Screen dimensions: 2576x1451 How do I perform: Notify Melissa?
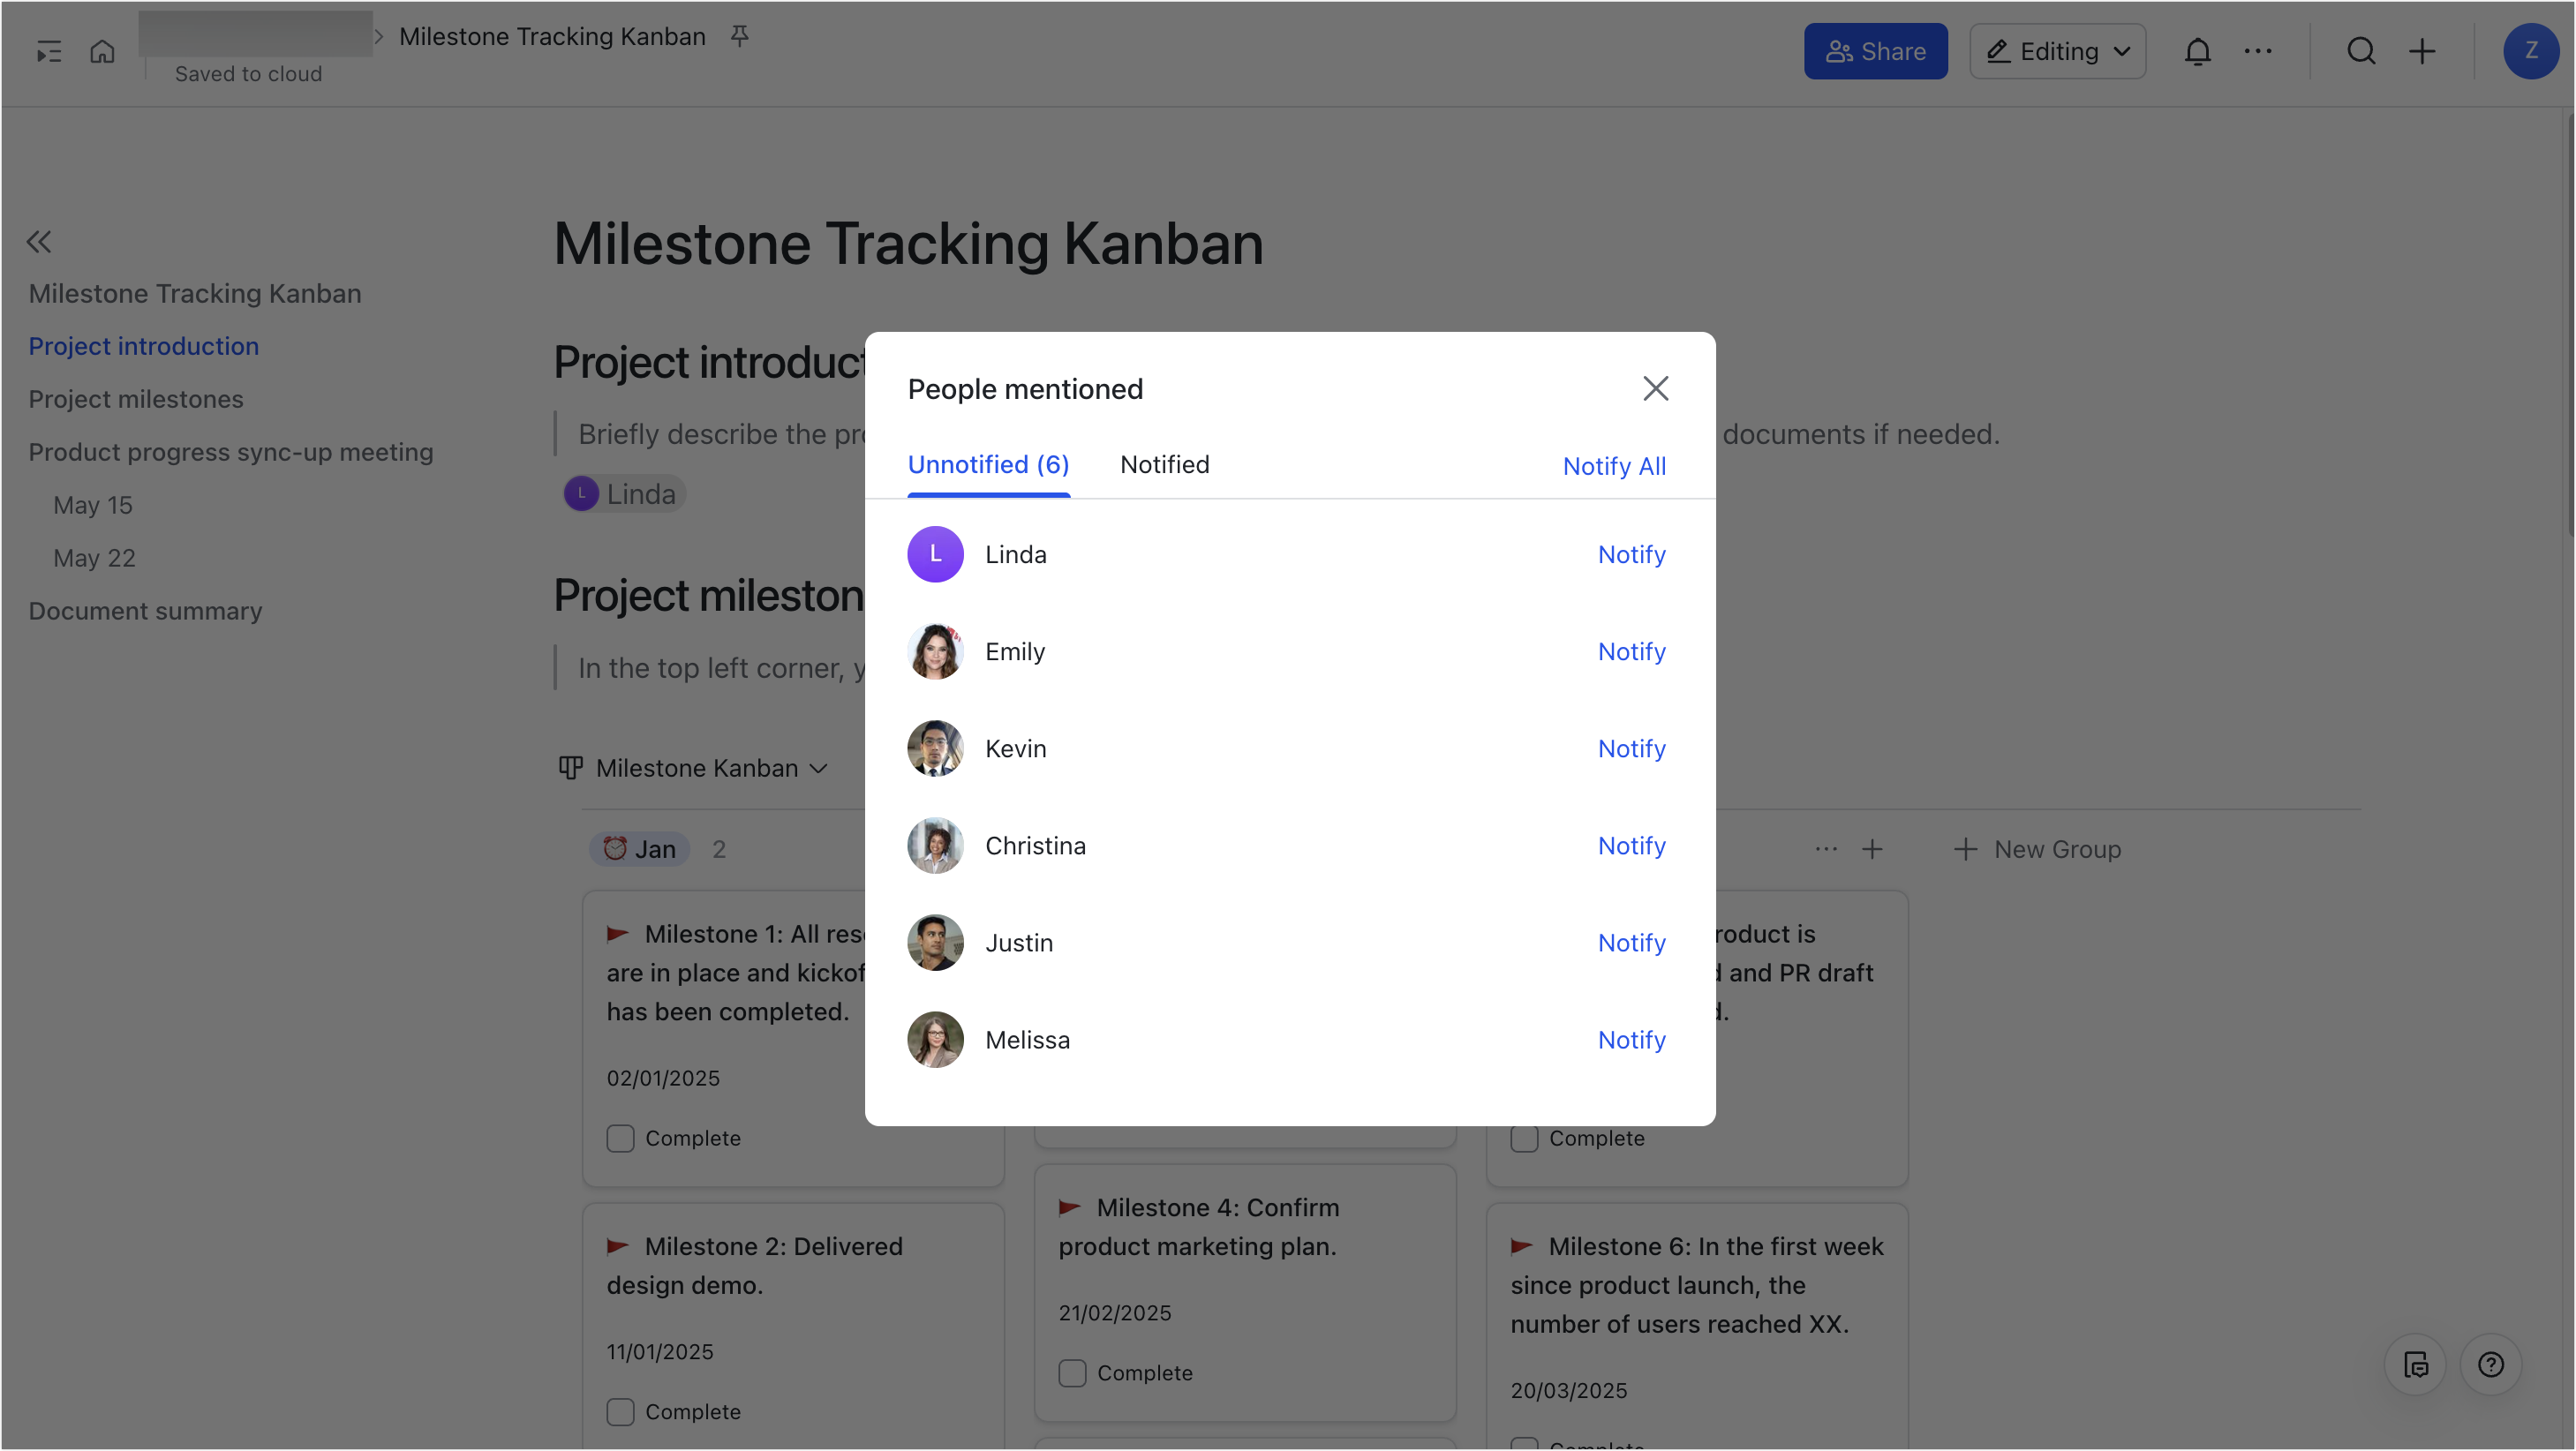pyautogui.click(x=1631, y=1040)
